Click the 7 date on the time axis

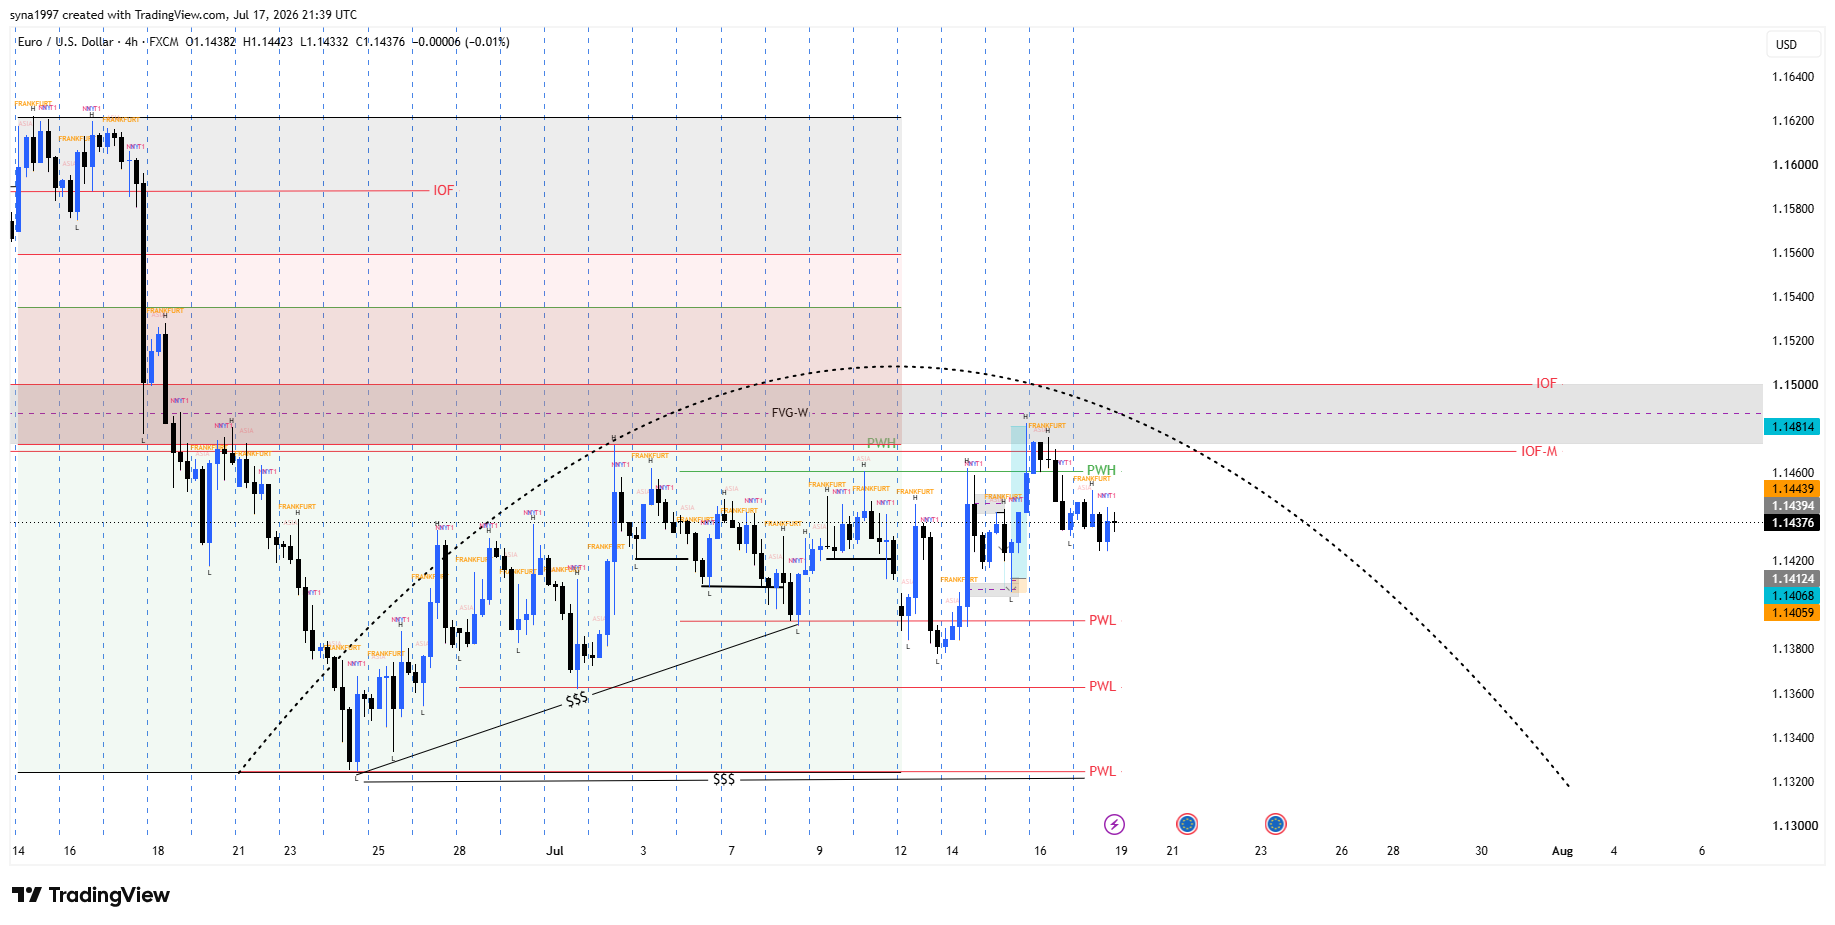[x=731, y=851]
